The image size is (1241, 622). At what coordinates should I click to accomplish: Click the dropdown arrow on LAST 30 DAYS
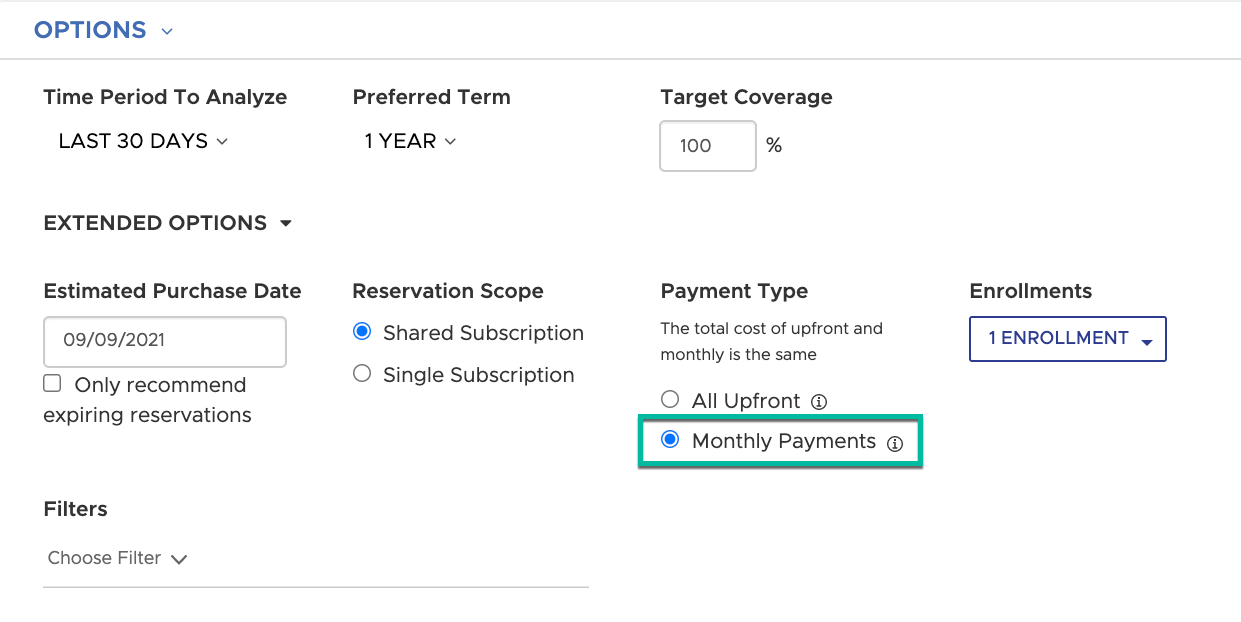coord(222,142)
